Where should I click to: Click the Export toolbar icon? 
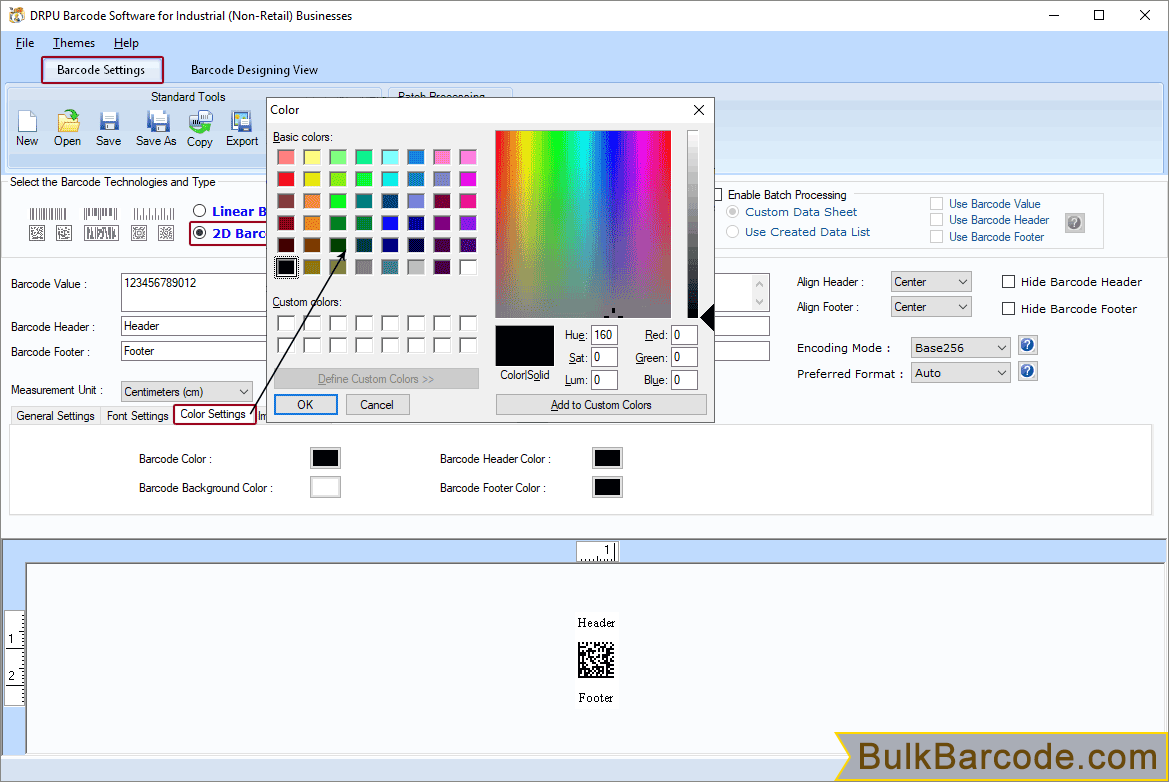[242, 128]
